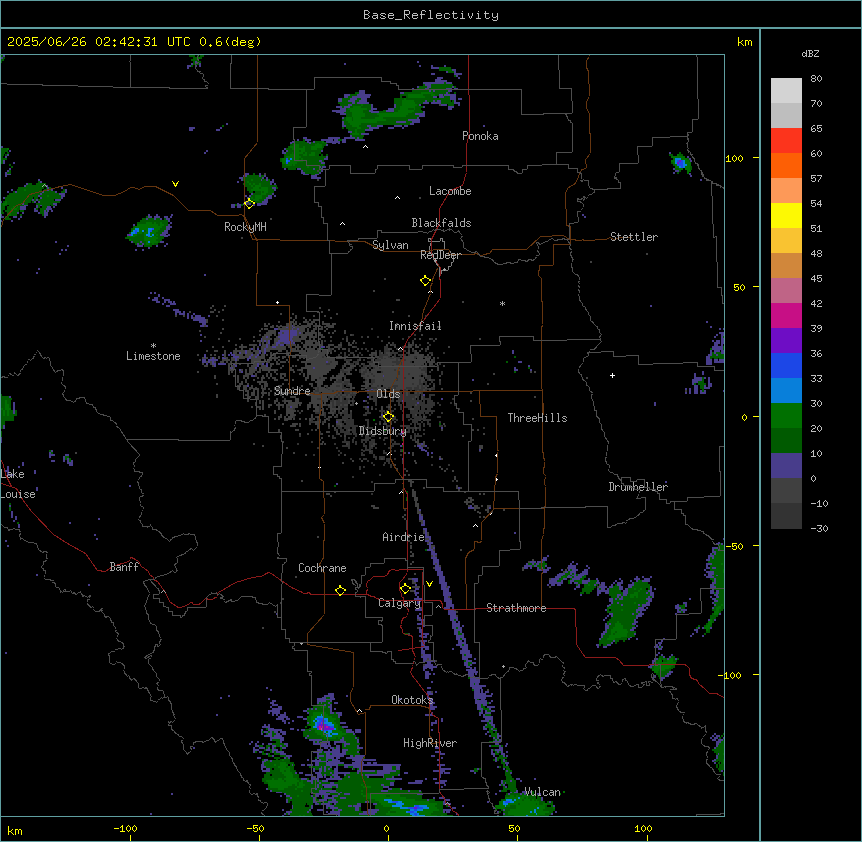Image resolution: width=862 pixels, height=842 pixels.
Task: Select the white asterisk marker east of Innisfail
Action: click(x=502, y=304)
